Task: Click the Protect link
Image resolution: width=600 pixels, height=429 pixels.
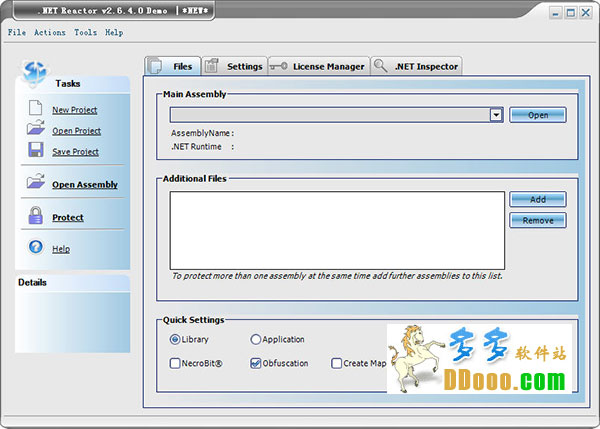Action: (x=68, y=217)
